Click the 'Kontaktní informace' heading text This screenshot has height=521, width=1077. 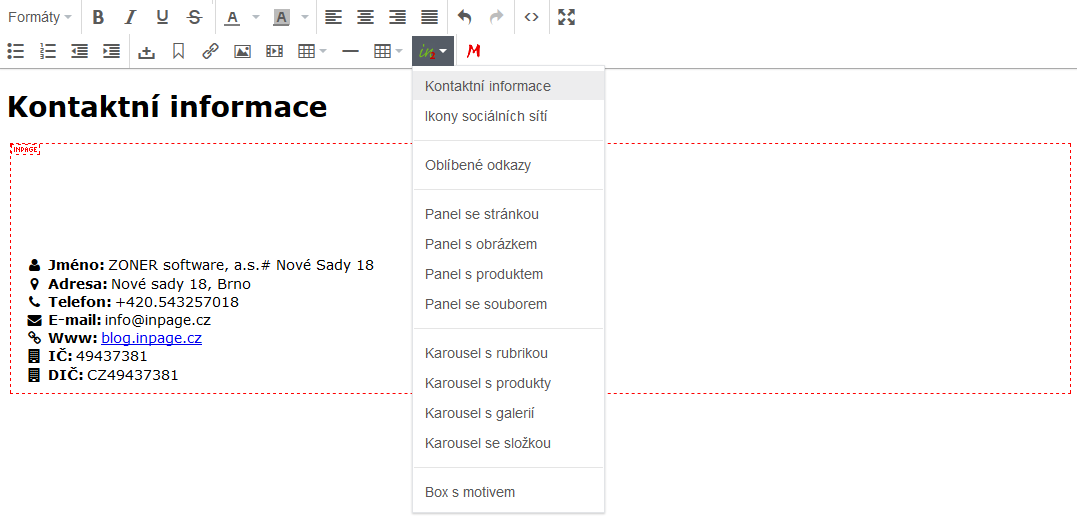pos(167,106)
